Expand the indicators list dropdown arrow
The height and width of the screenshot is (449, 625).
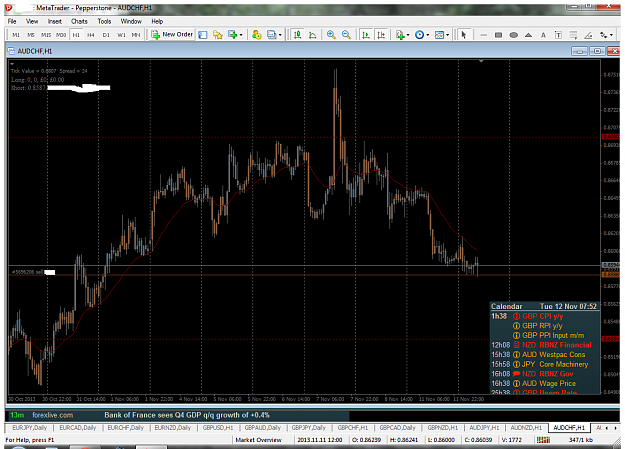coord(408,35)
